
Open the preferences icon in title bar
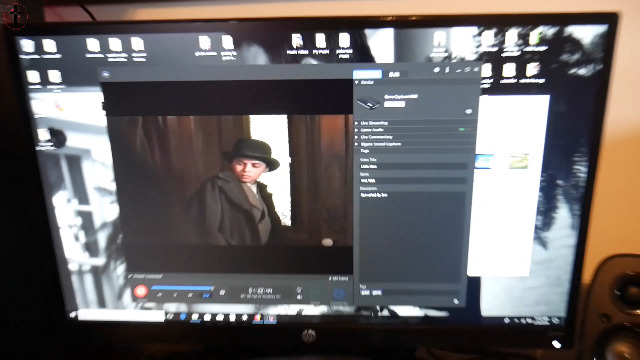tap(436, 70)
